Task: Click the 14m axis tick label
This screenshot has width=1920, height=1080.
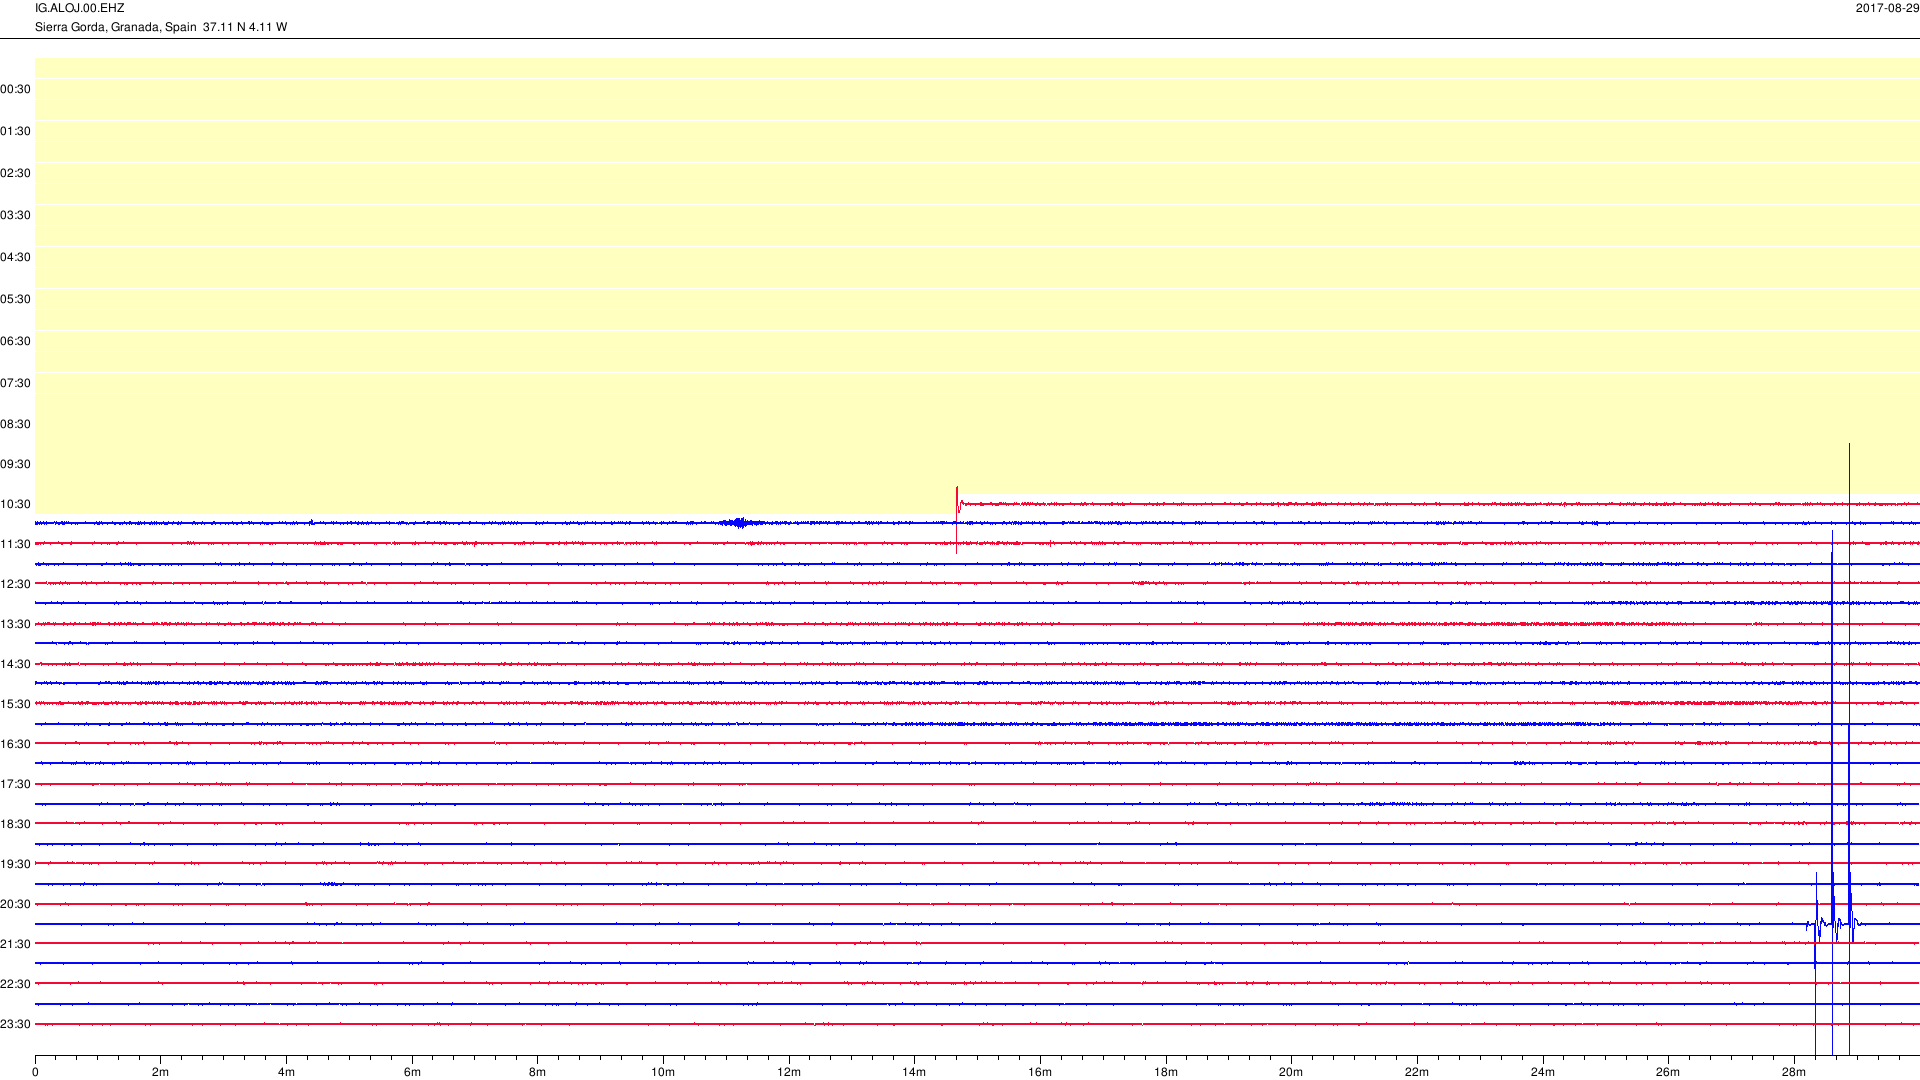Action: pyautogui.click(x=914, y=1072)
